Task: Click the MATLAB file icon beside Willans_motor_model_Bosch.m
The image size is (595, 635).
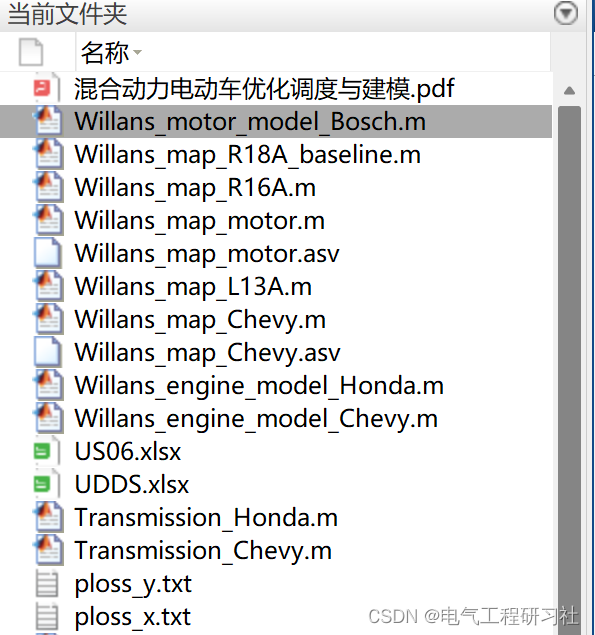Action: coord(48,121)
